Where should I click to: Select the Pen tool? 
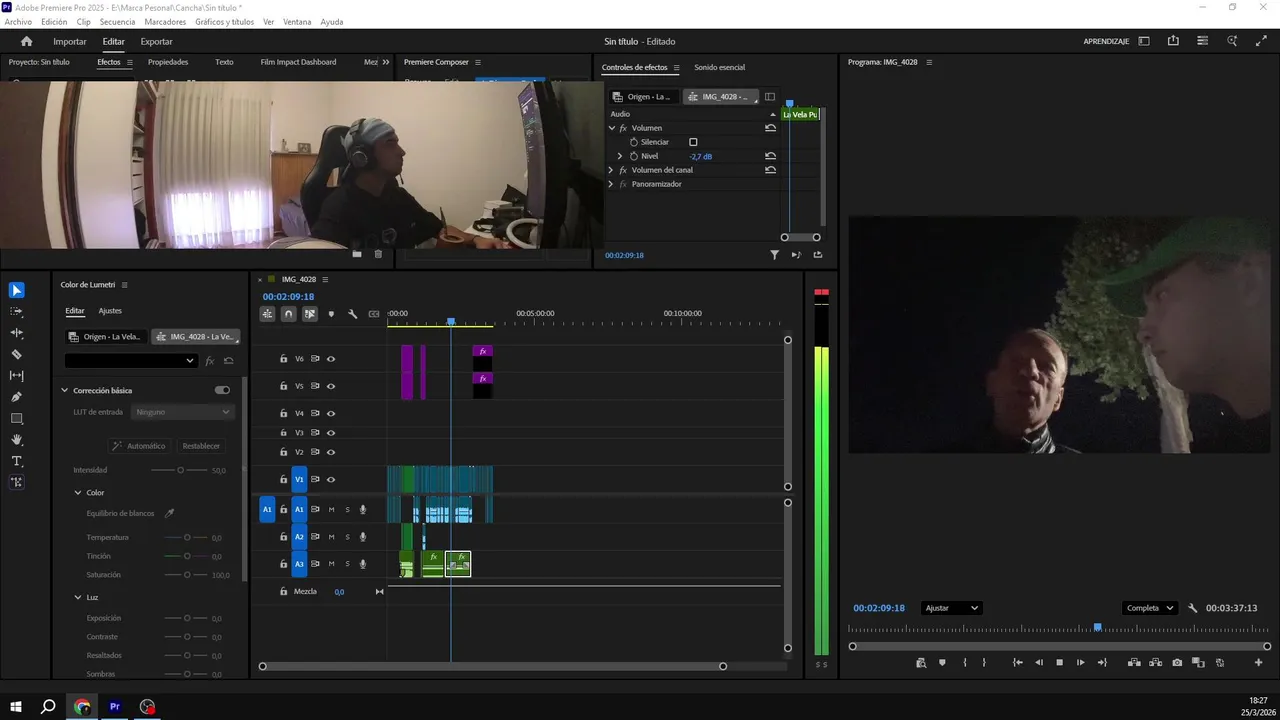coord(16,397)
